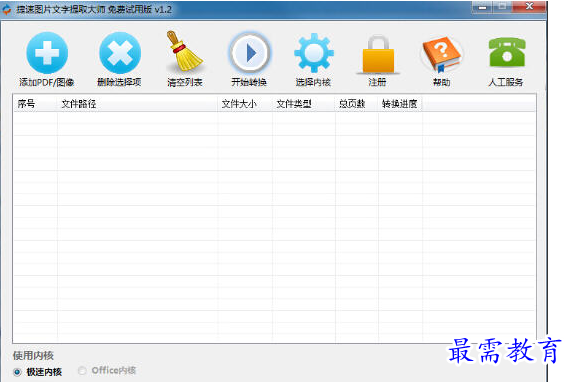Click the 总页数 column header
The height and width of the screenshot is (382, 570).
(357, 104)
